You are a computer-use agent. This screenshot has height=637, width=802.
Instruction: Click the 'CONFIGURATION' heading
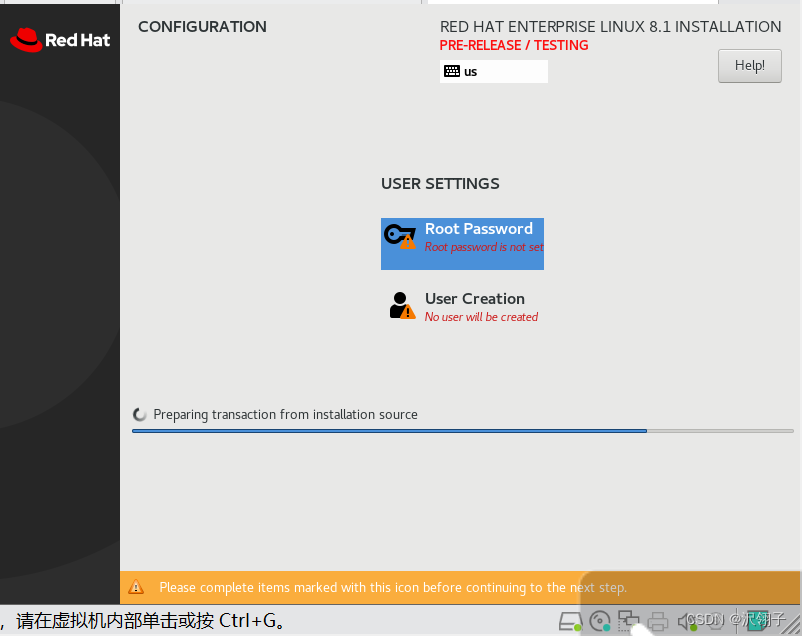(x=202, y=27)
